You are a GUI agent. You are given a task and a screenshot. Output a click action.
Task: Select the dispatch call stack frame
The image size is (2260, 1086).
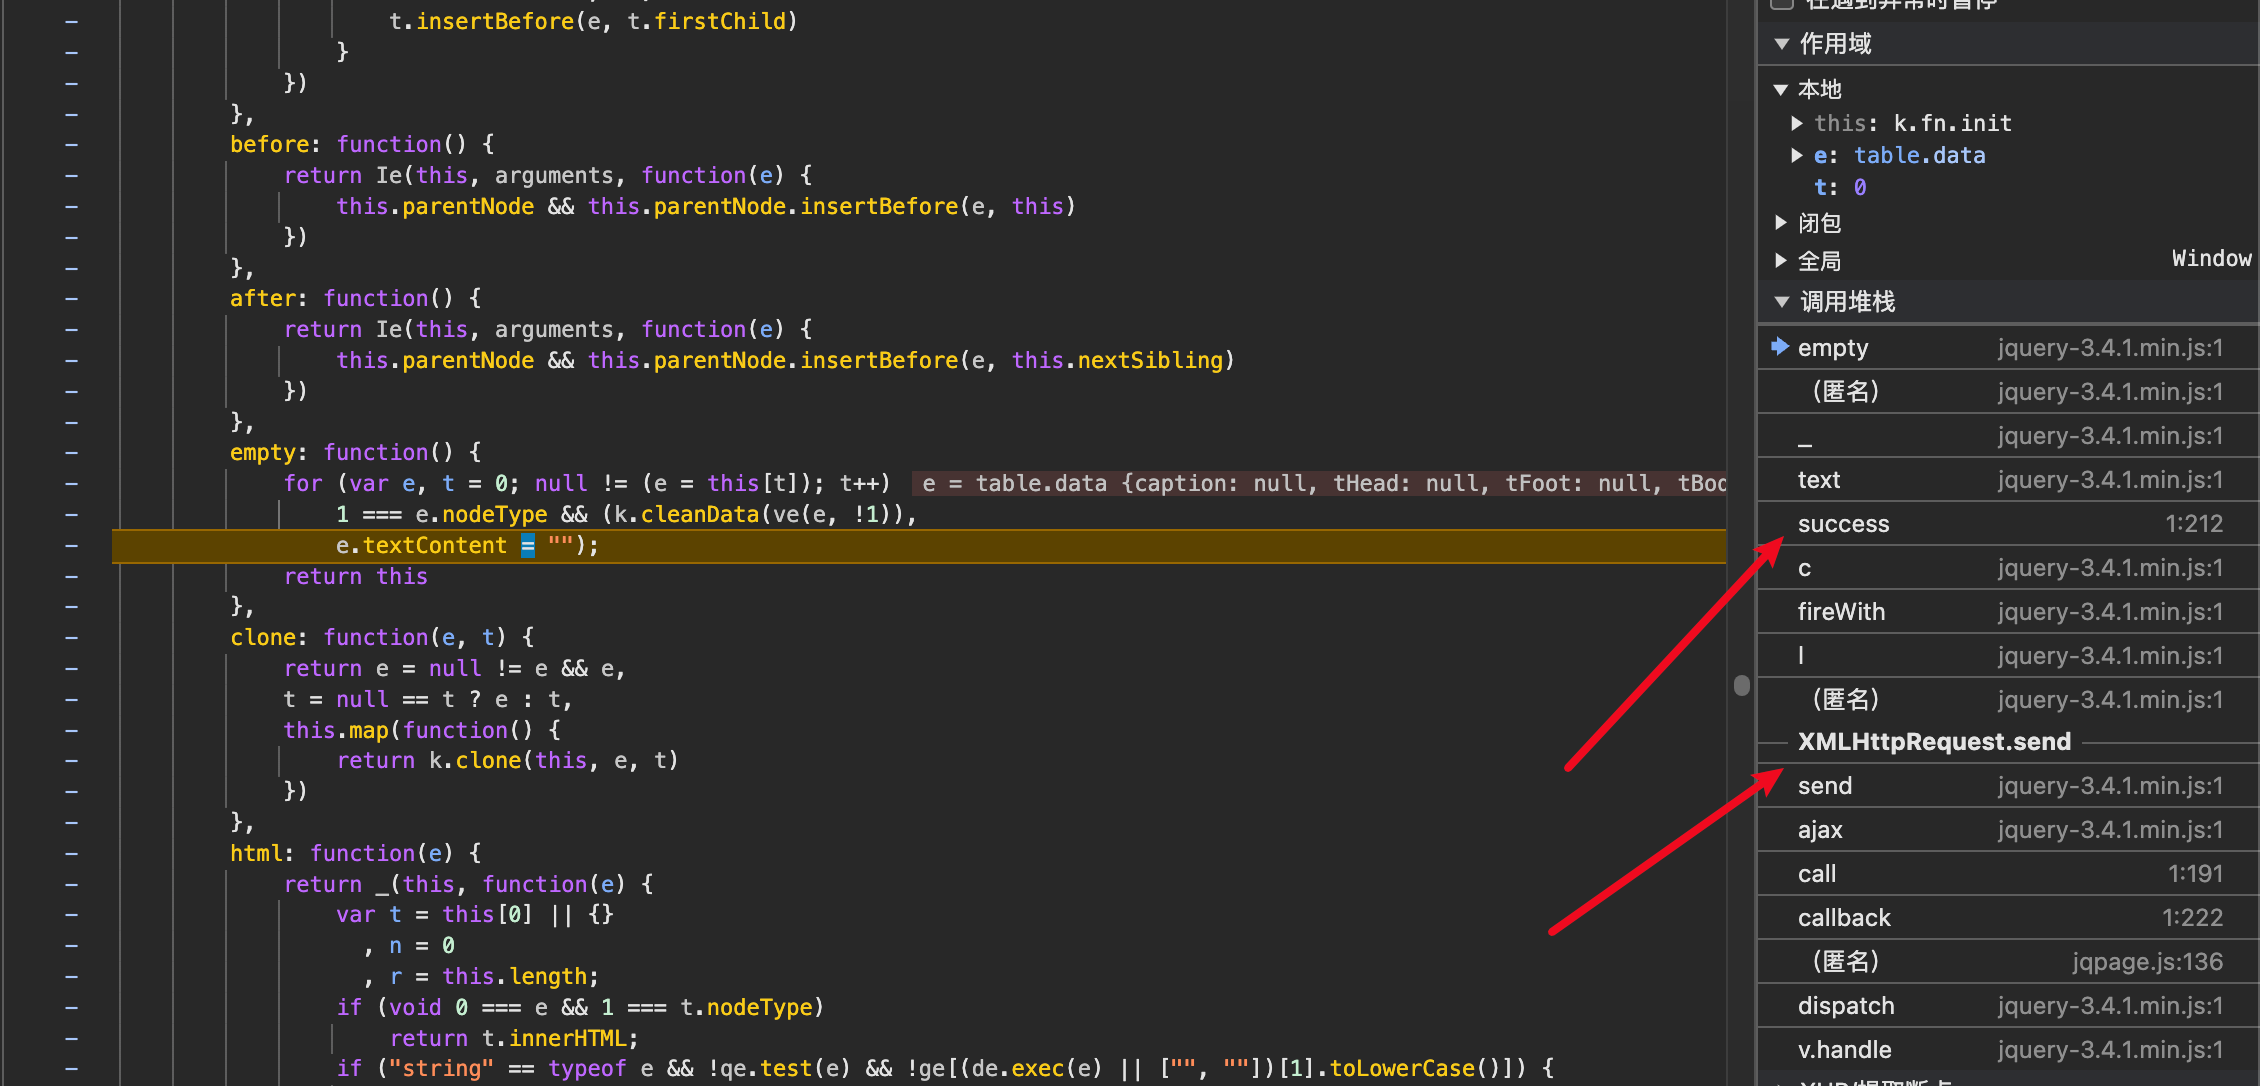click(1845, 1006)
